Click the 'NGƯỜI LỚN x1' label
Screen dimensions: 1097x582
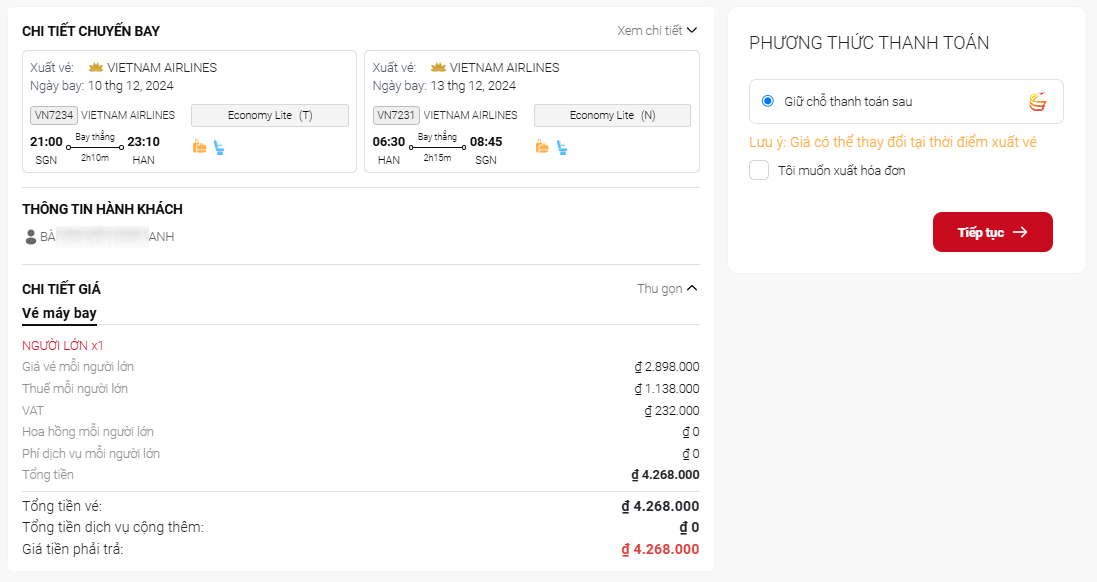pyautogui.click(x=63, y=346)
